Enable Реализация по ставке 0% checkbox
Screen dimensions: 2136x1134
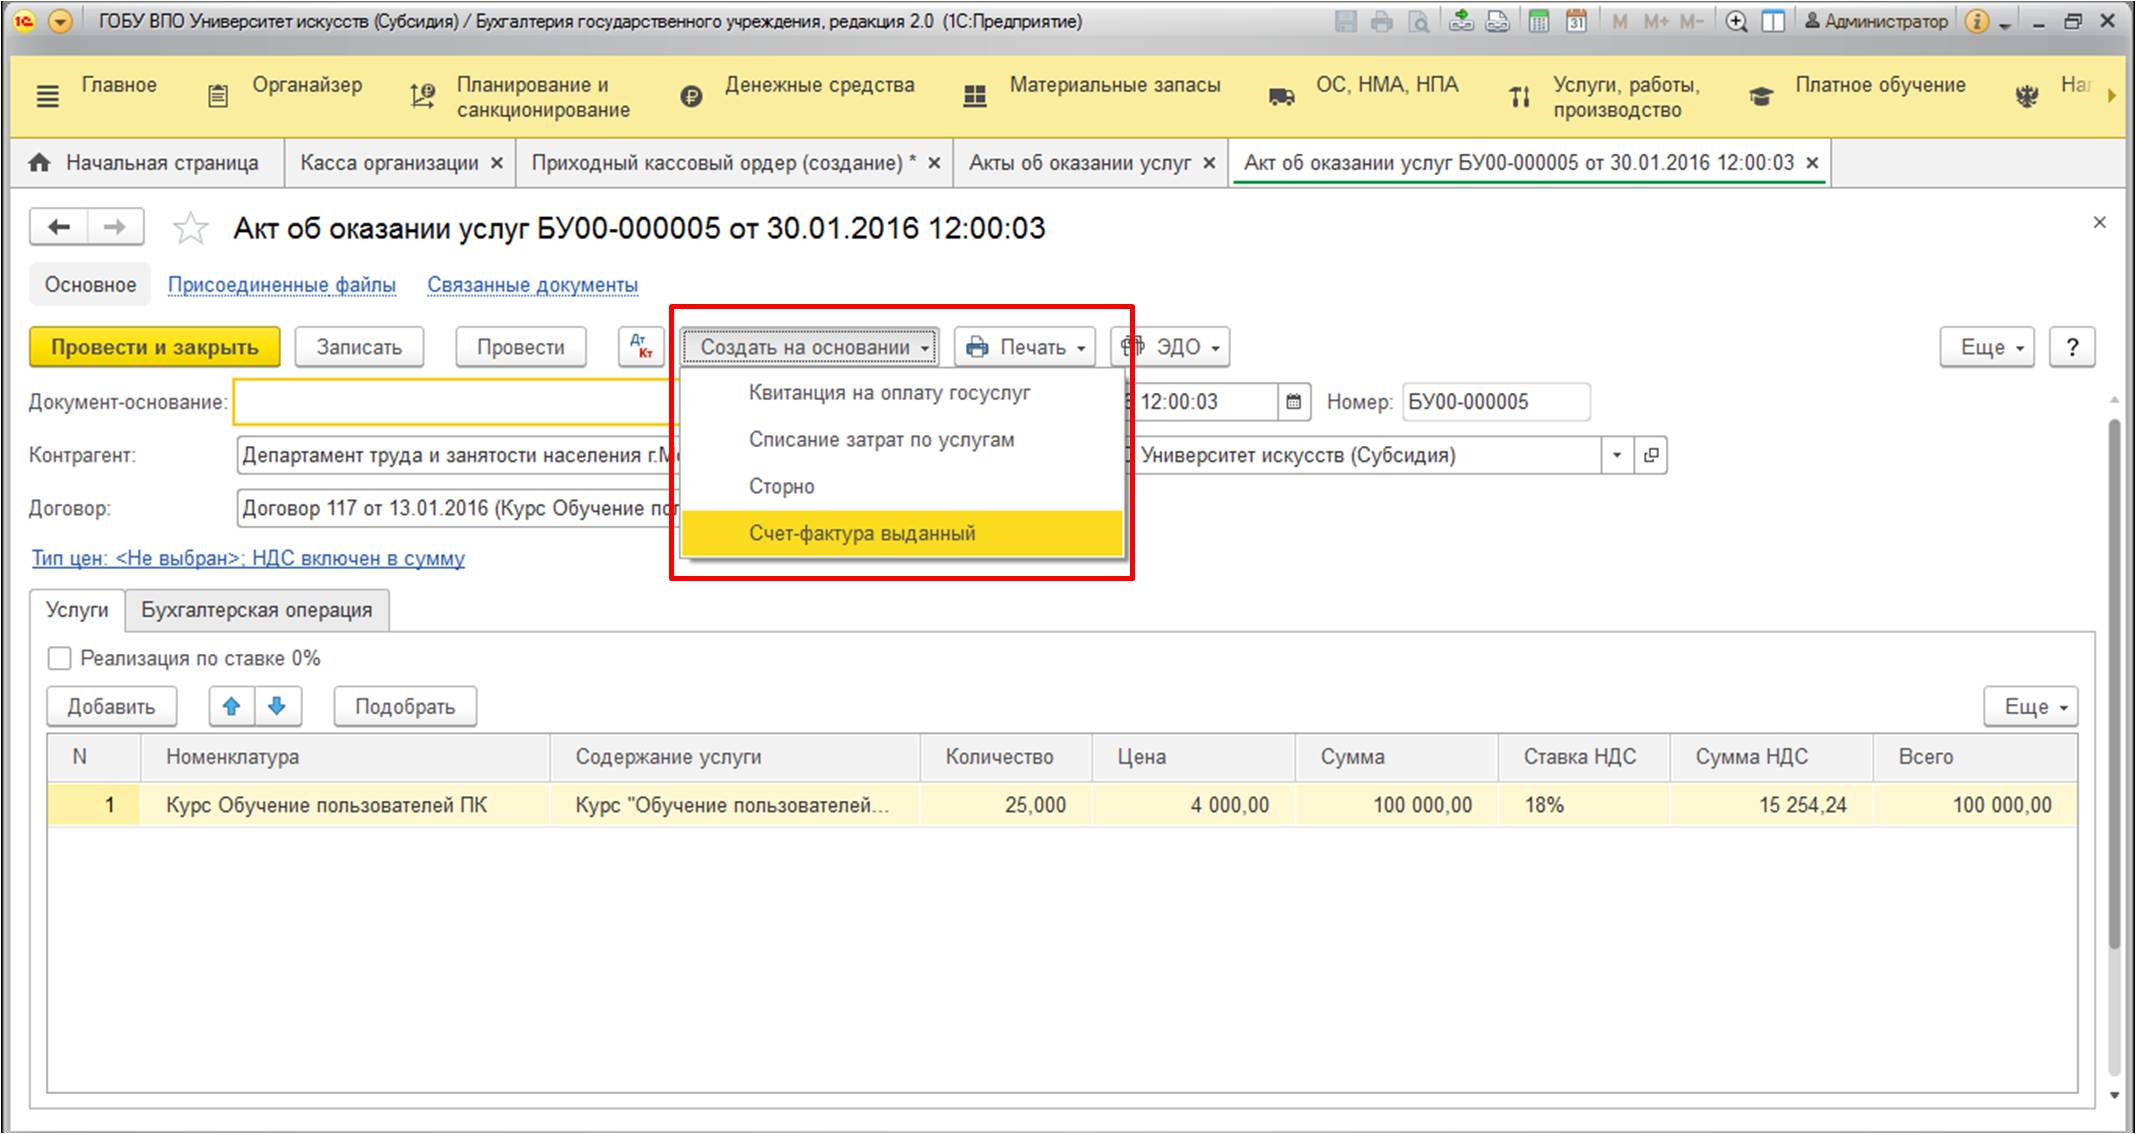pyautogui.click(x=60, y=658)
